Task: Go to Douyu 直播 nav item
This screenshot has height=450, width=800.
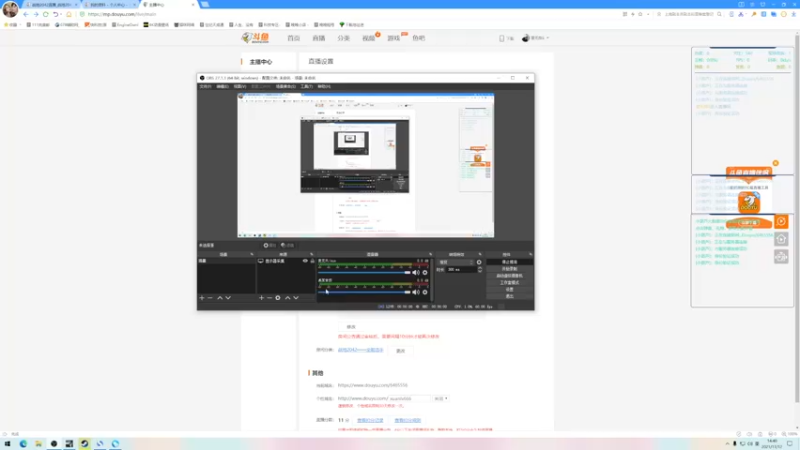Action: click(x=319, y=38)
